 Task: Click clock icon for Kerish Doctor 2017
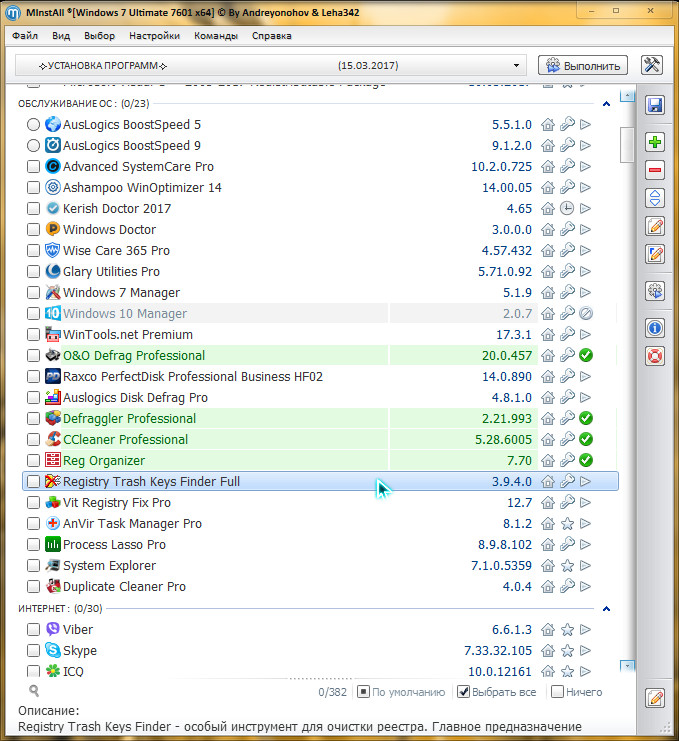(x=567, y=208)
